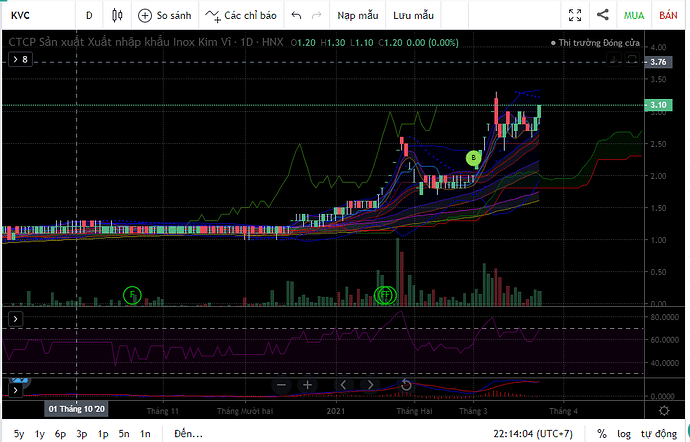Expand the MACD pane legend

15,390
